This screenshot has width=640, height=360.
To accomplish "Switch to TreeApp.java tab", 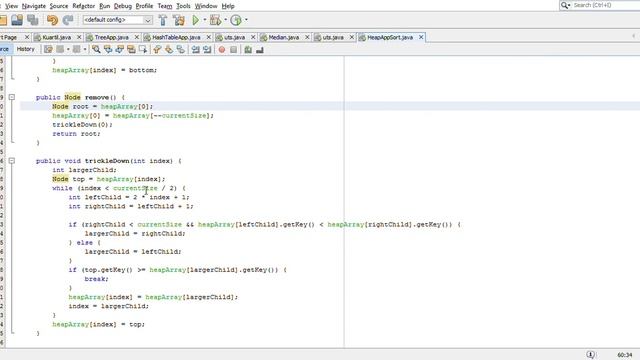I will 111,37.
